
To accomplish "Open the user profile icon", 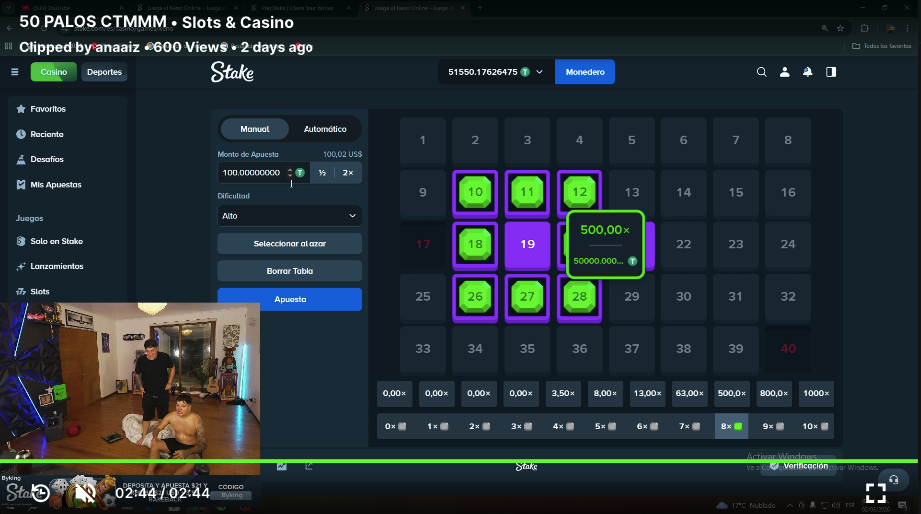I will click(784, 72).
